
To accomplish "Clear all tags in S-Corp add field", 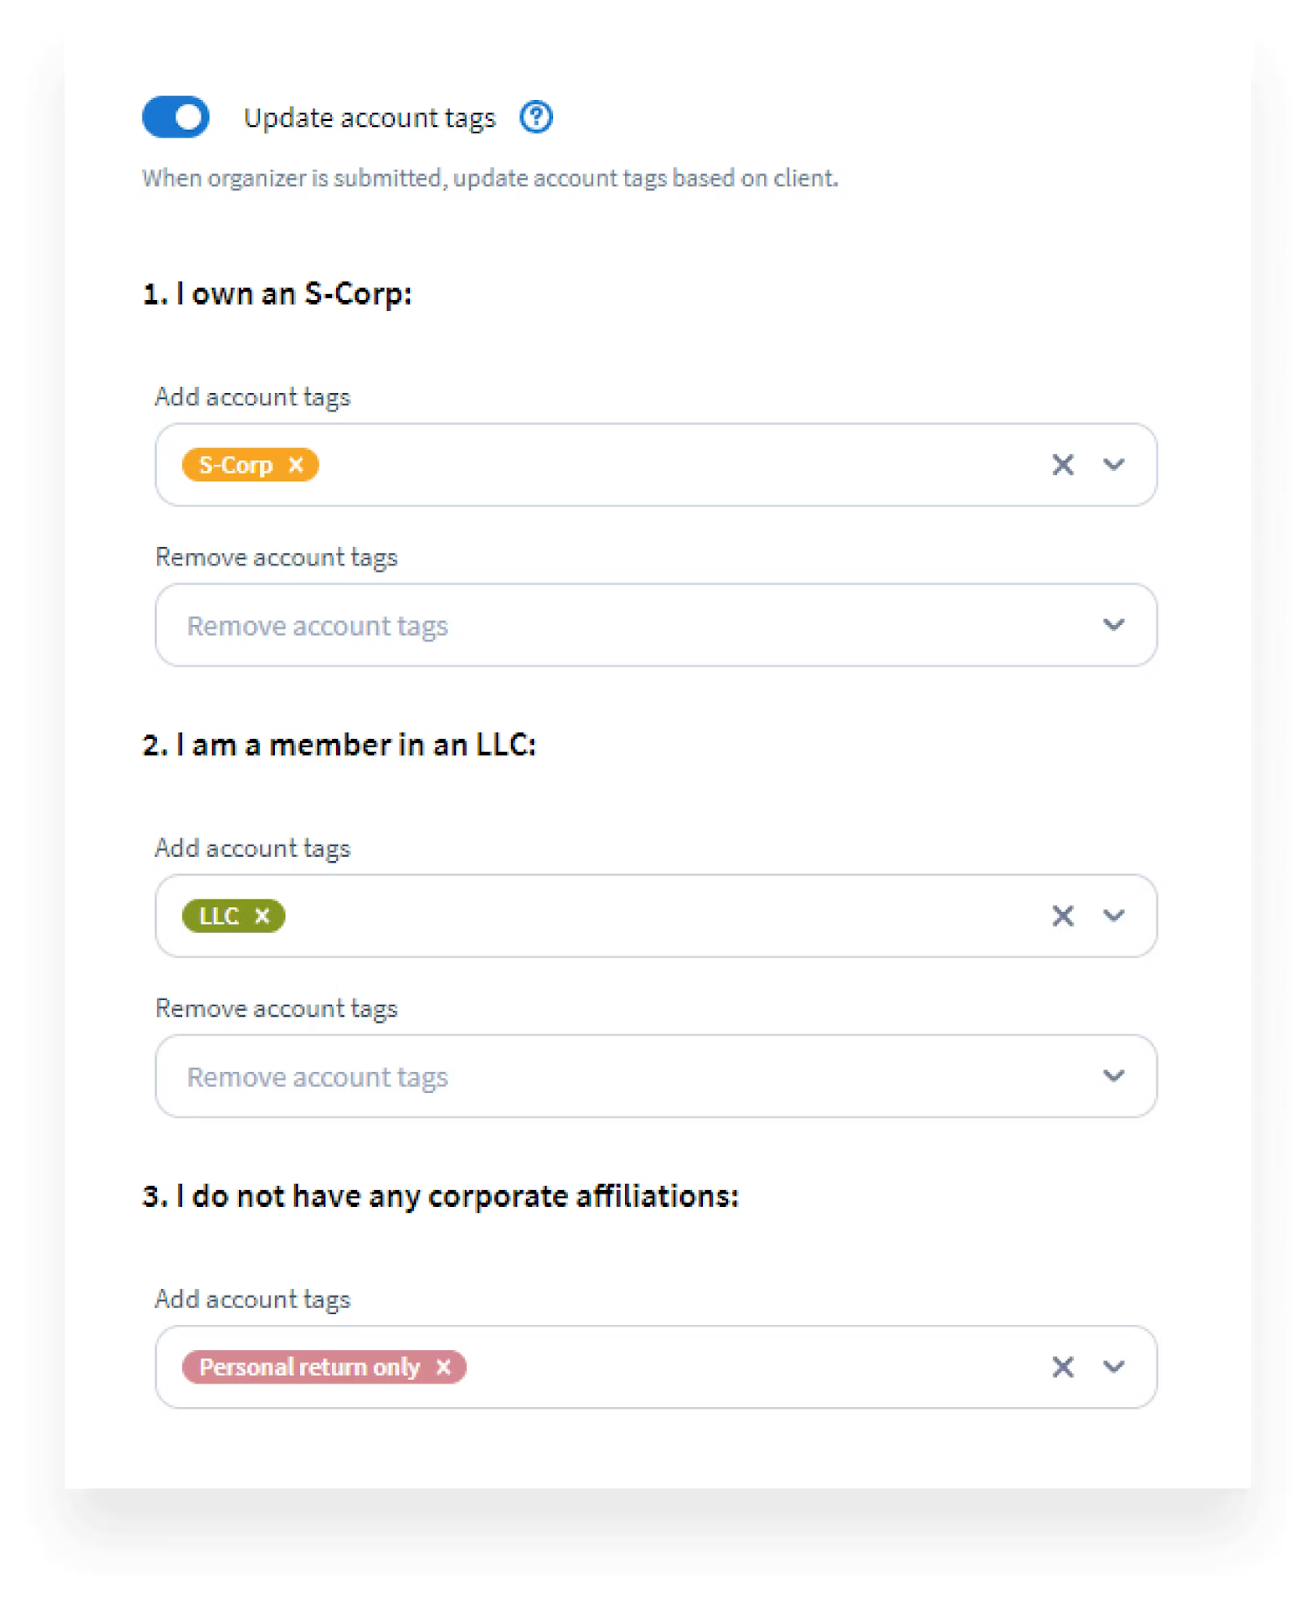I will [x=1063, y=465].
